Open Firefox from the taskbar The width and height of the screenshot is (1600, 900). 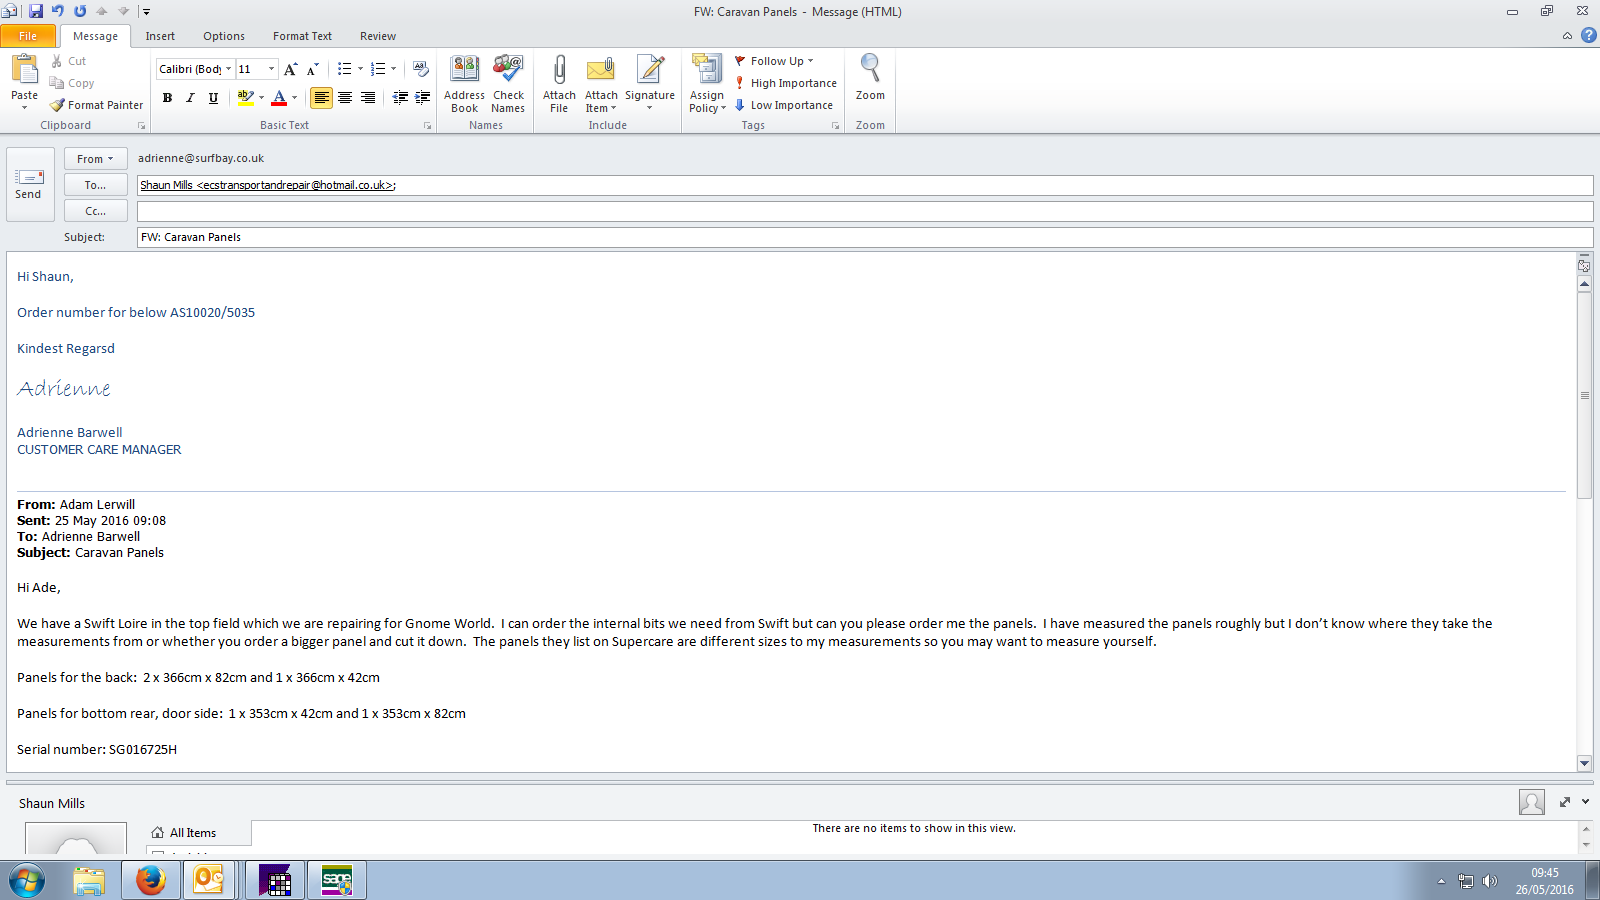click(x=151, y=880)
